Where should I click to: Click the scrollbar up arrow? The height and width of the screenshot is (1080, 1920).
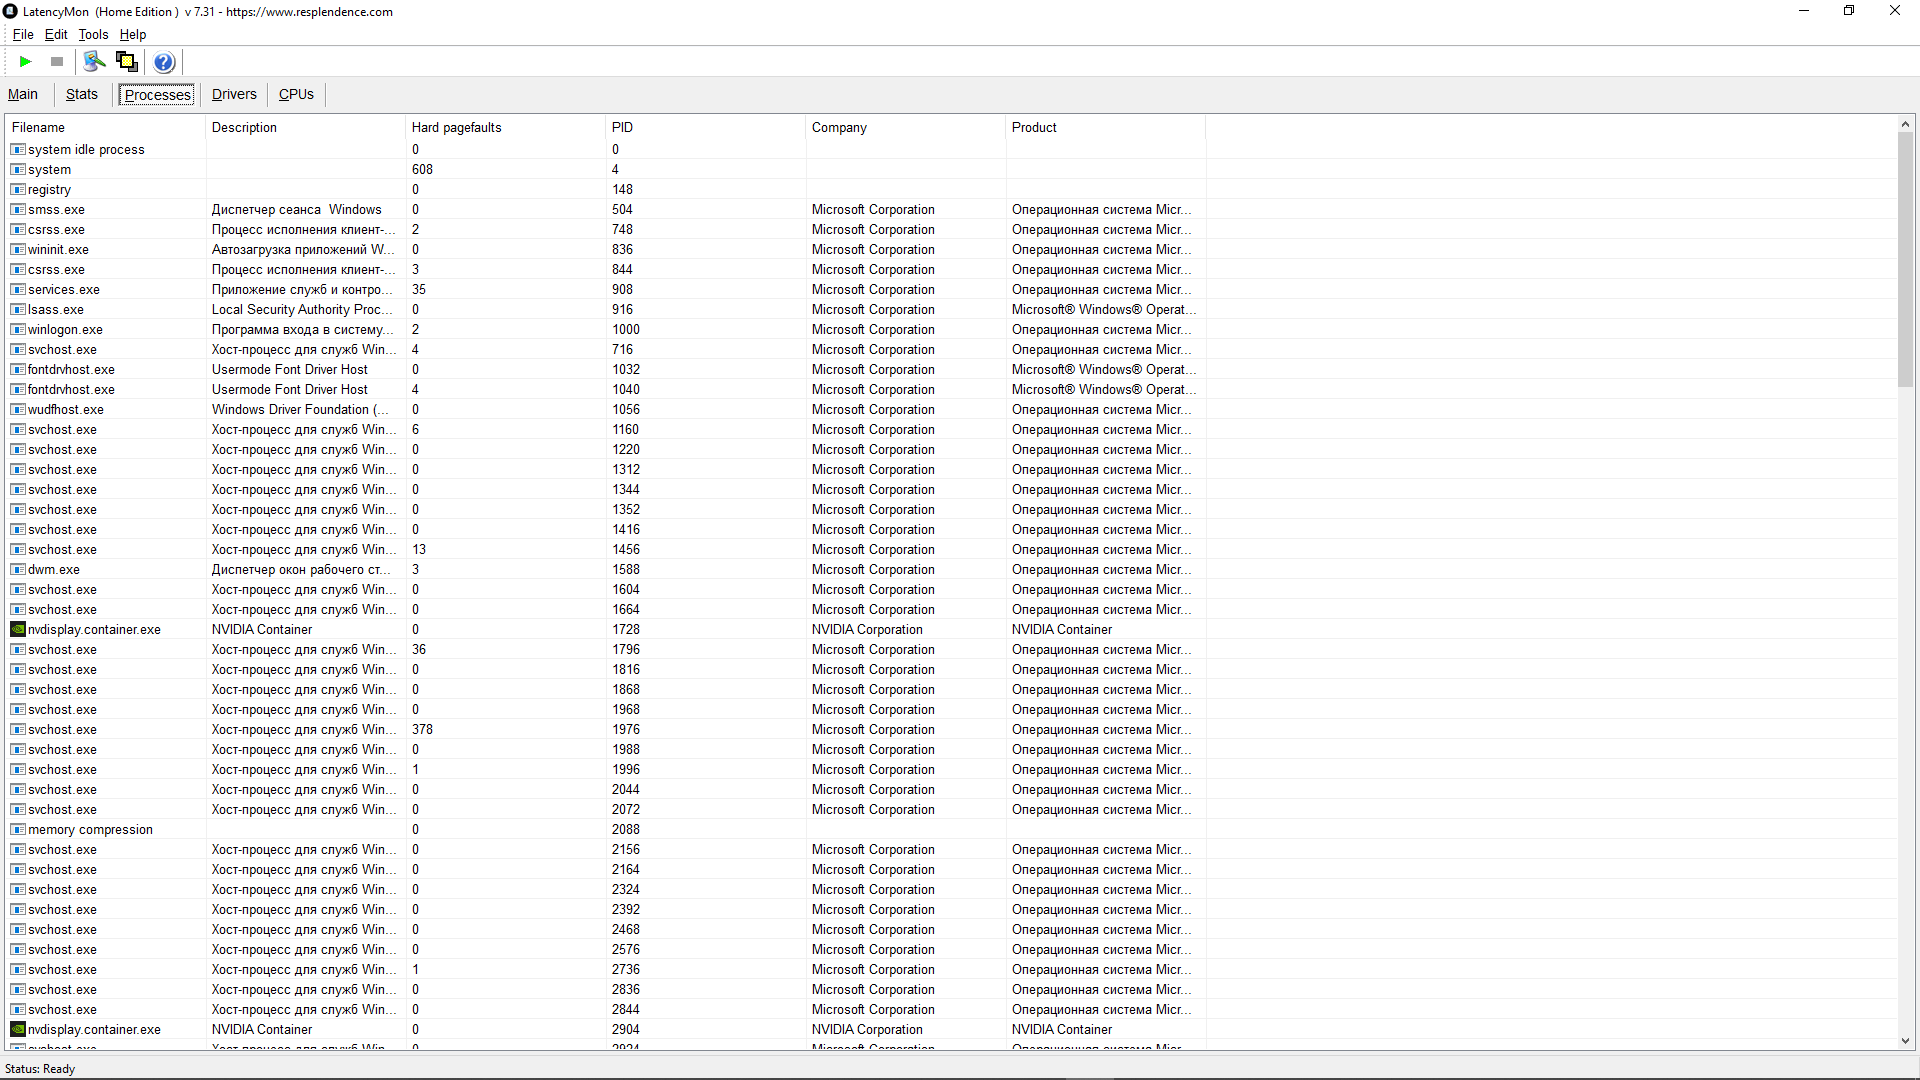pyautogui.click(x=1905, y=124)
